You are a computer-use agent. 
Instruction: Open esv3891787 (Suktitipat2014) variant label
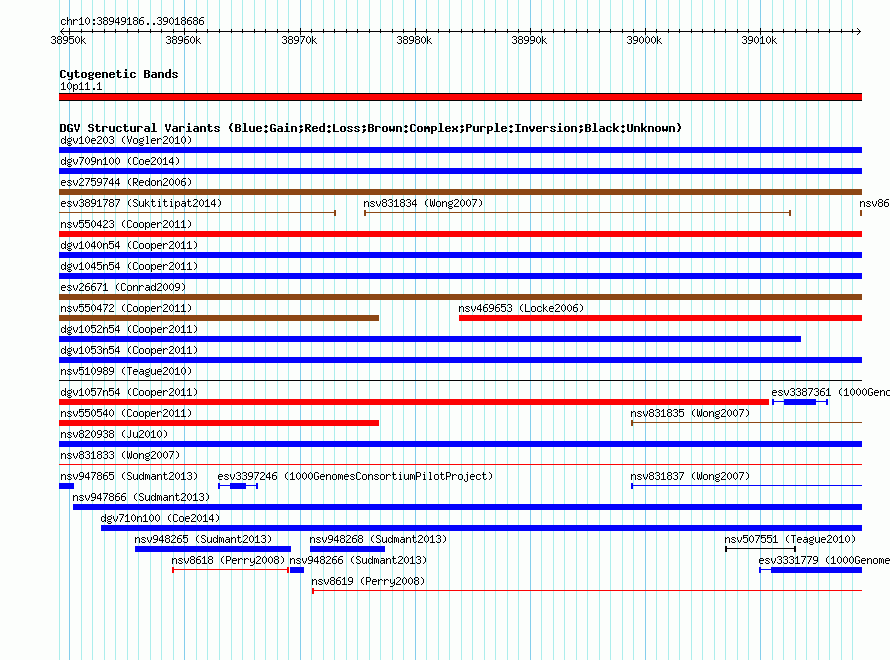coord(141,203)
